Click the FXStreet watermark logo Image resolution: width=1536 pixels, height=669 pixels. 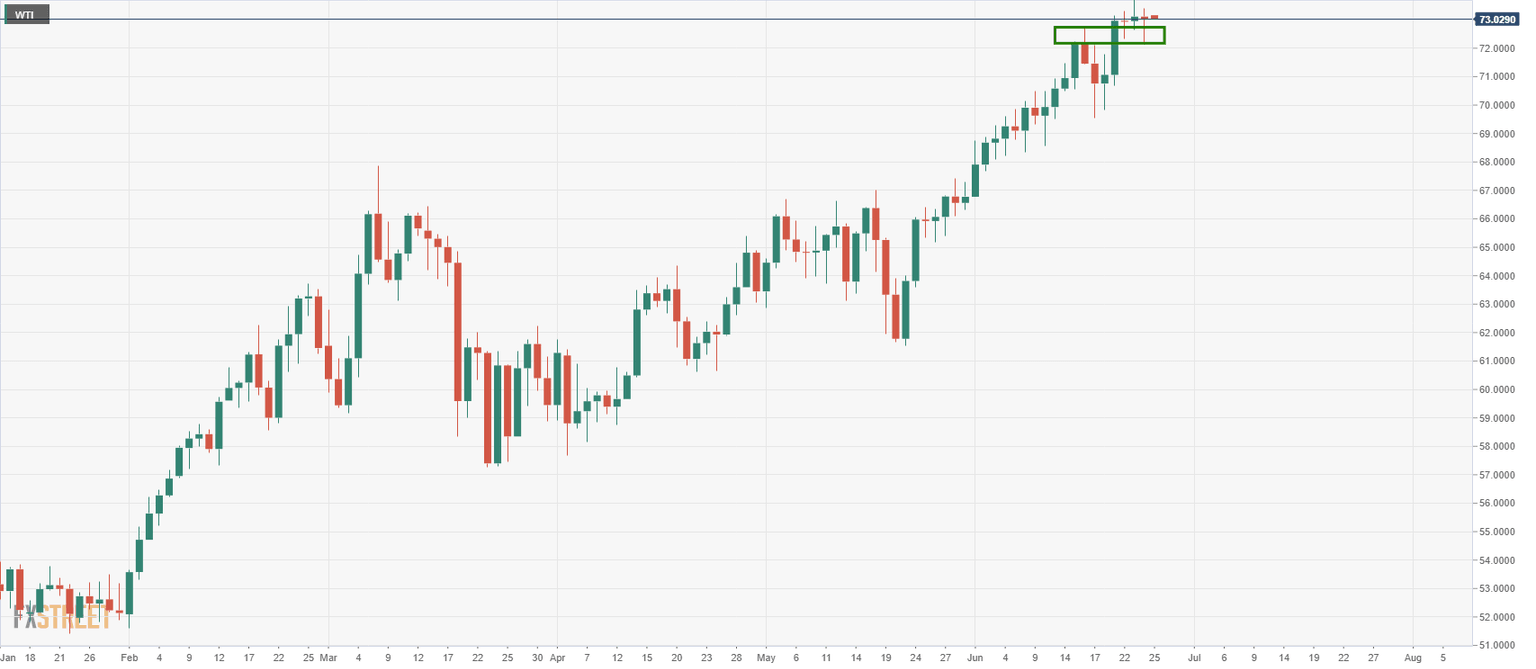[x=66, y=617]
